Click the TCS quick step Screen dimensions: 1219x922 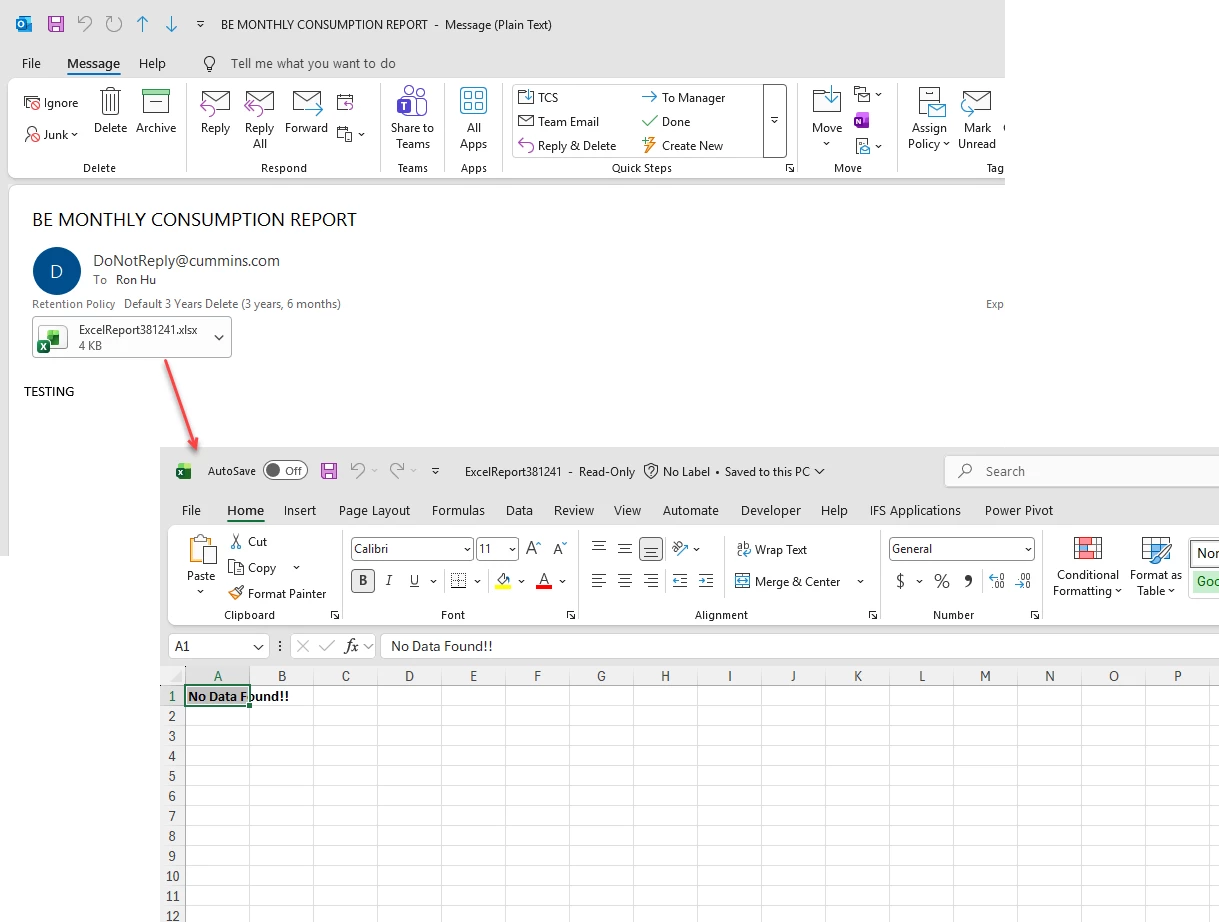click(x=538, y=97)
